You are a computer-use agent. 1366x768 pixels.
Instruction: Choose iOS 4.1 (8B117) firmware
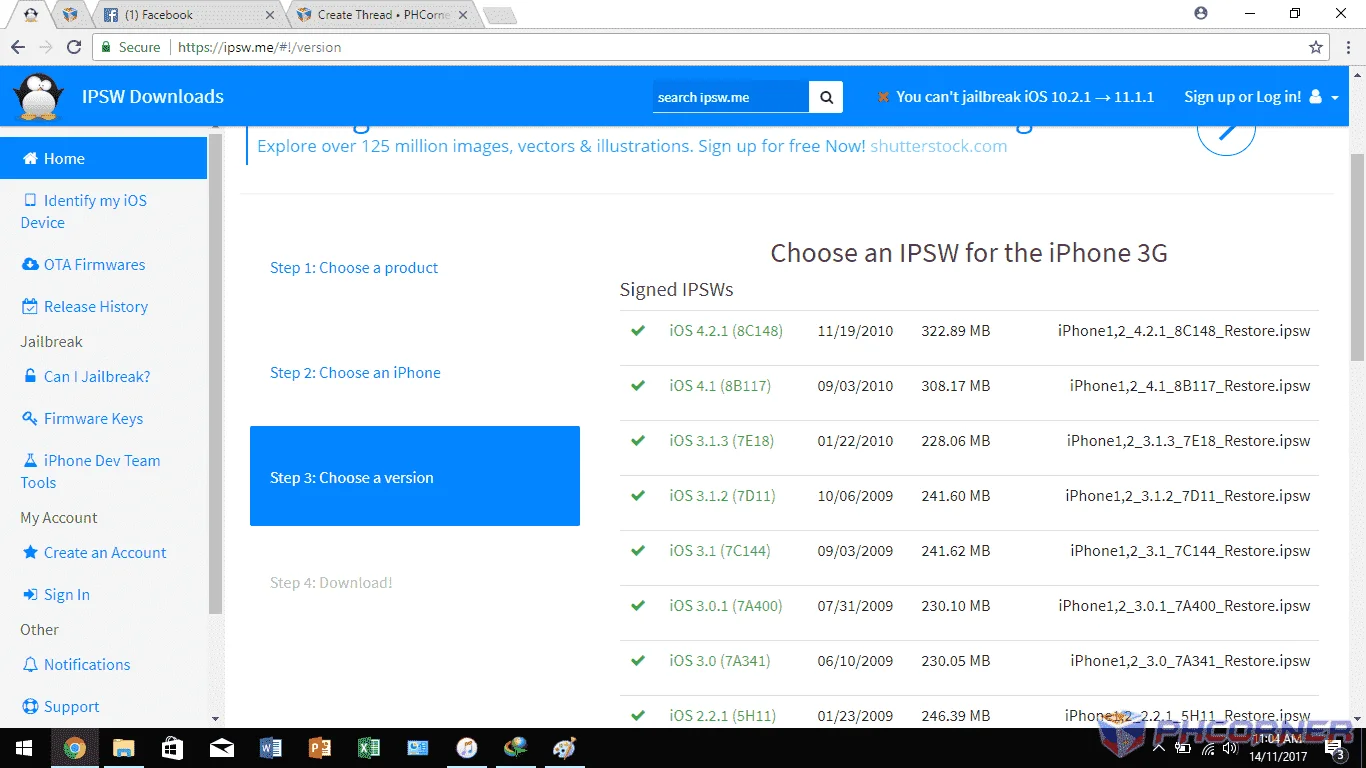click(x=720, y=386)
